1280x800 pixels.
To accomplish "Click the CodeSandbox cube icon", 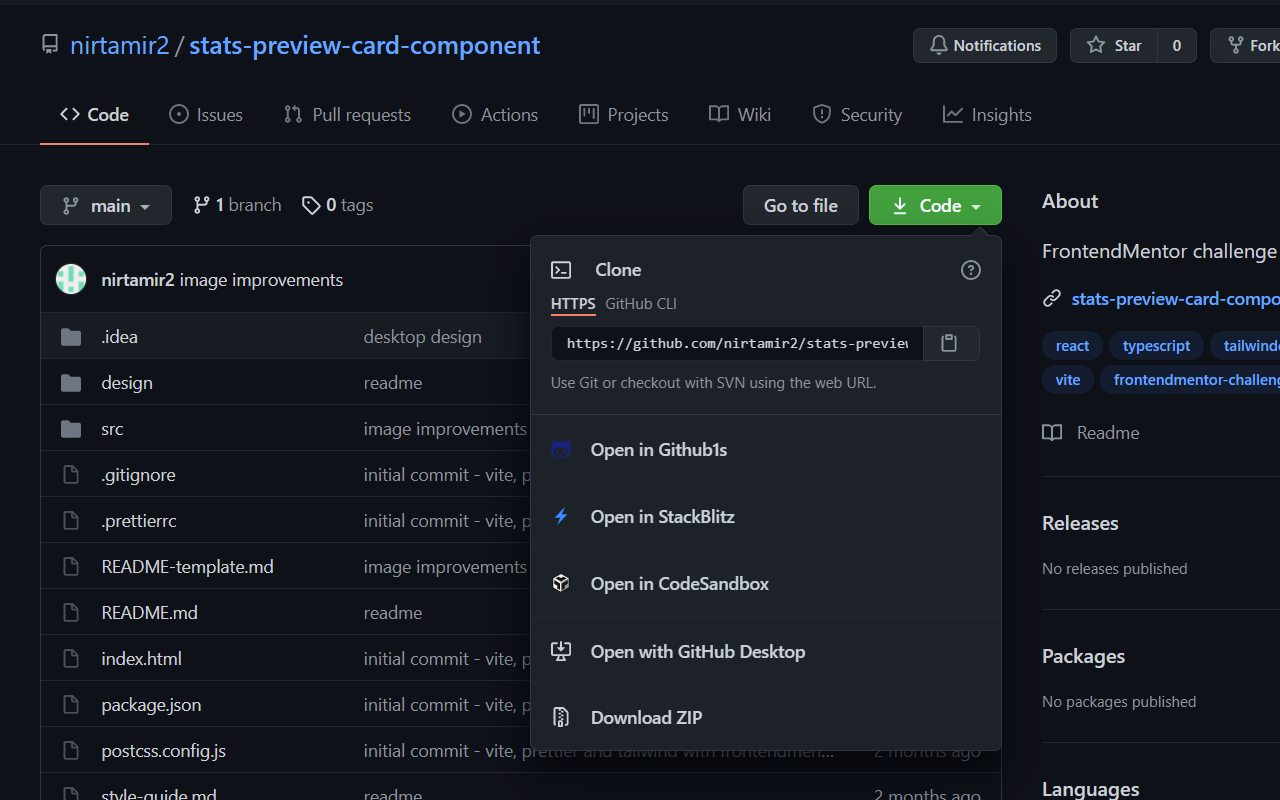I will tap(560, 583).
